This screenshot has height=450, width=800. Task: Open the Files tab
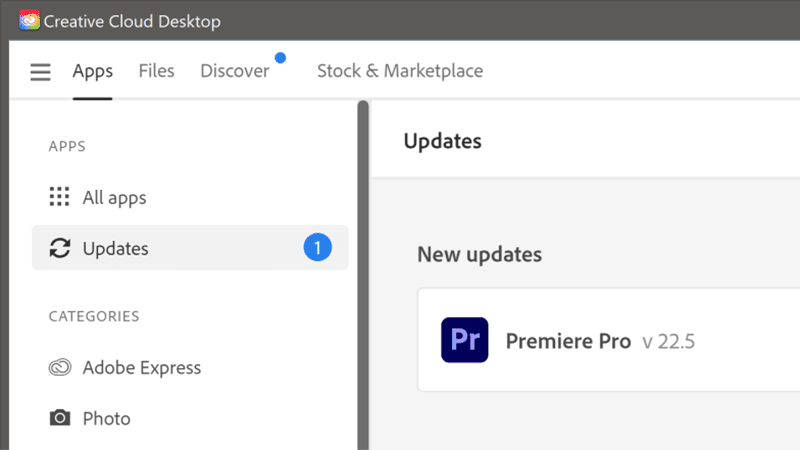pyautogui.click(x=156, y=71)
